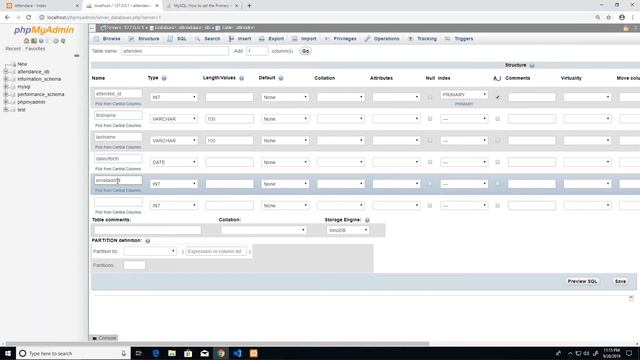Open Type dropdown for dateofbirth (DATE)
Image resolution: width=640 pixels, height=360 pixels.
(x=174, y=162)
